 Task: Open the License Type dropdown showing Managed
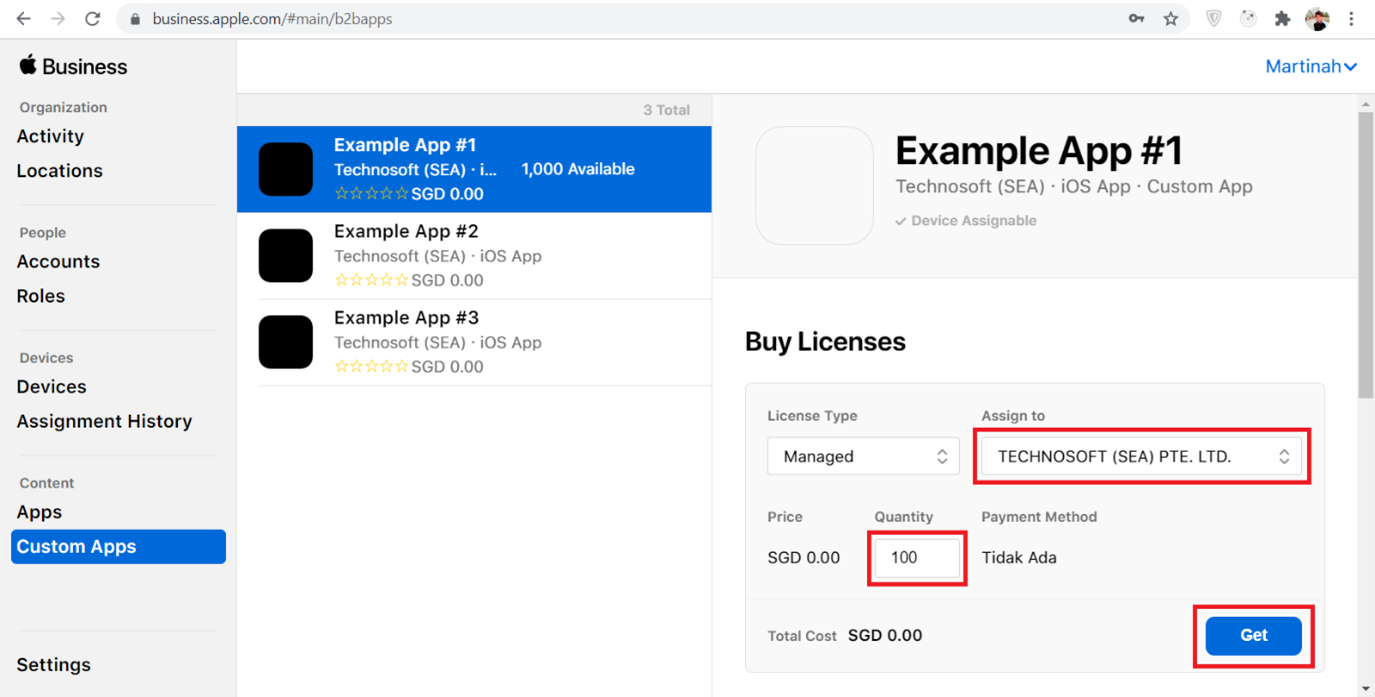tap(863, 456)
